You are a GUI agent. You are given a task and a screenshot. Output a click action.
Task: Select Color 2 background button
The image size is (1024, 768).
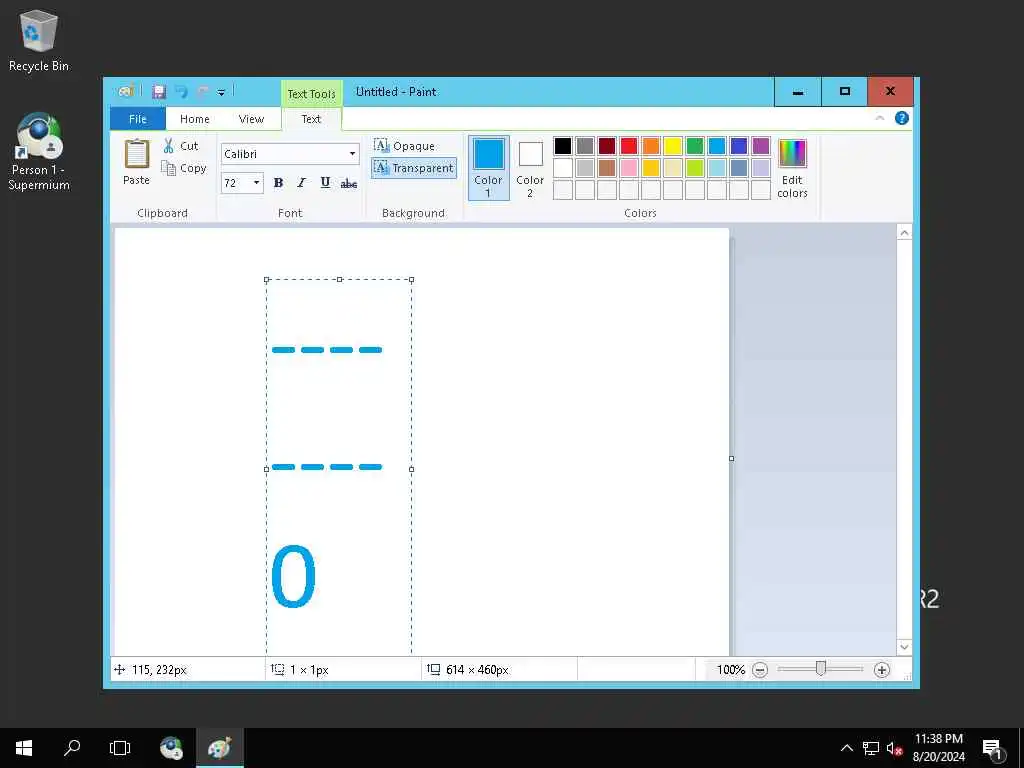click(x=530, y=168)
